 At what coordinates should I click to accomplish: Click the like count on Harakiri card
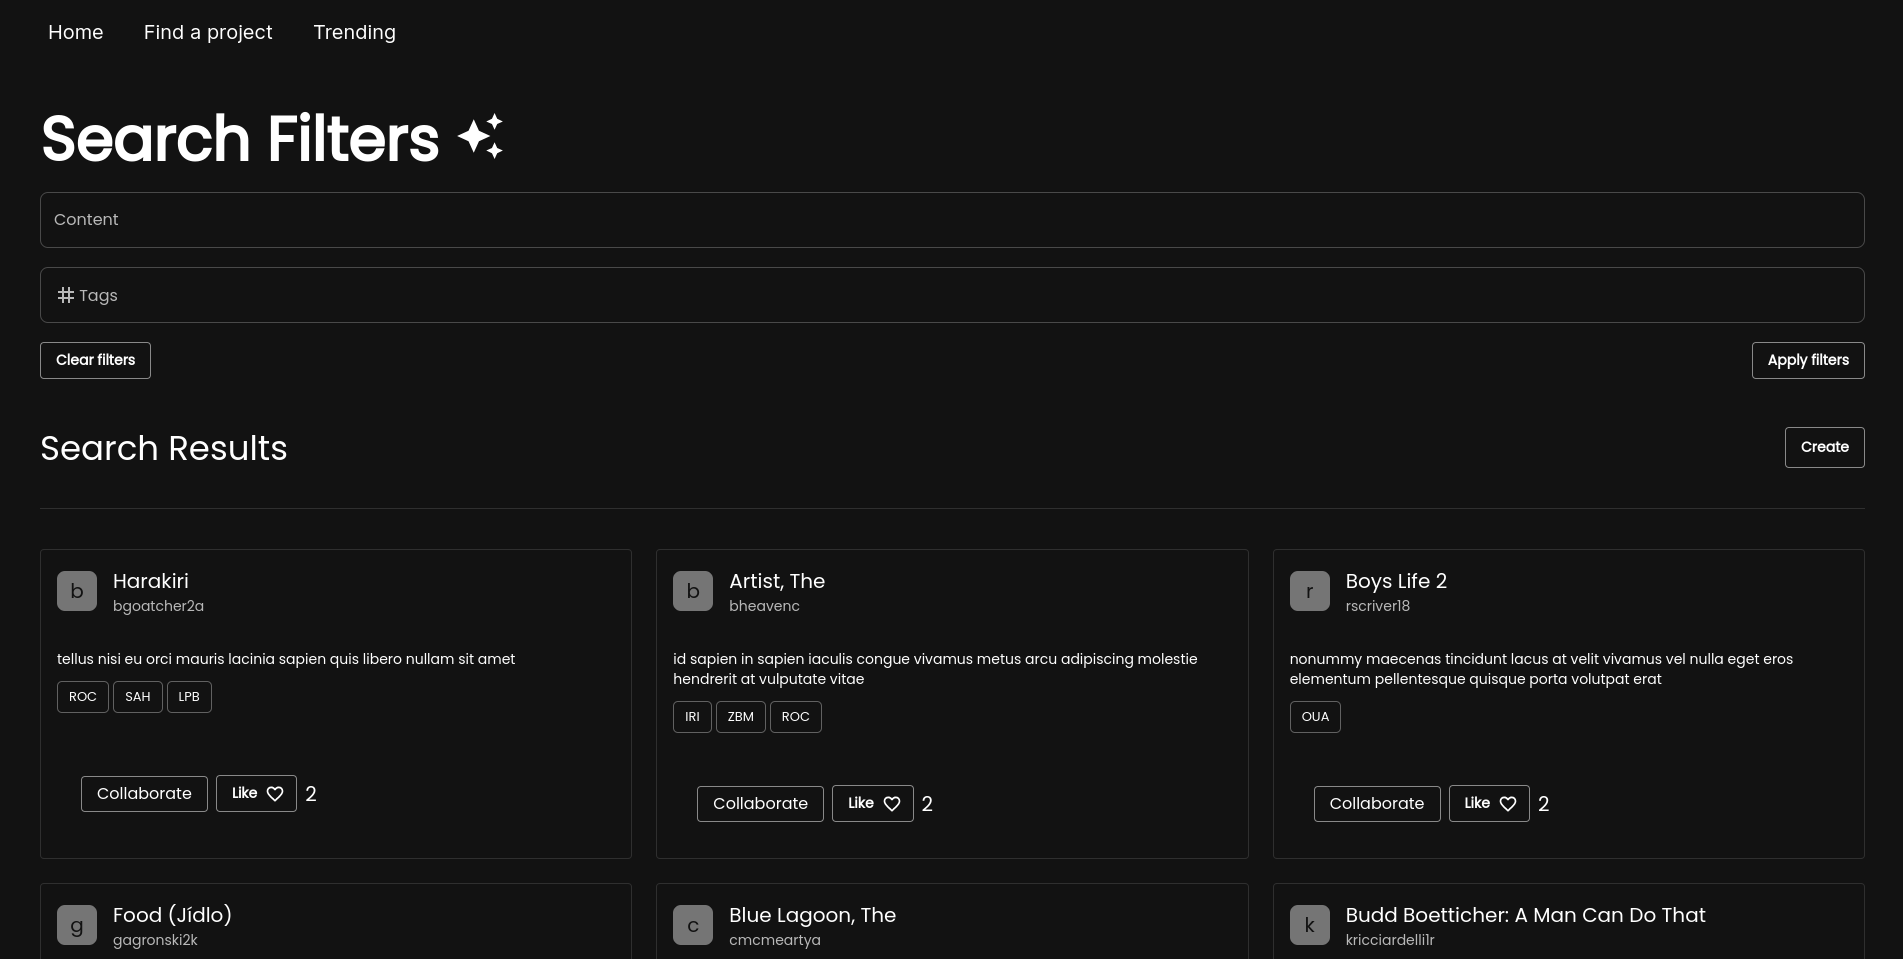point(311,794)
